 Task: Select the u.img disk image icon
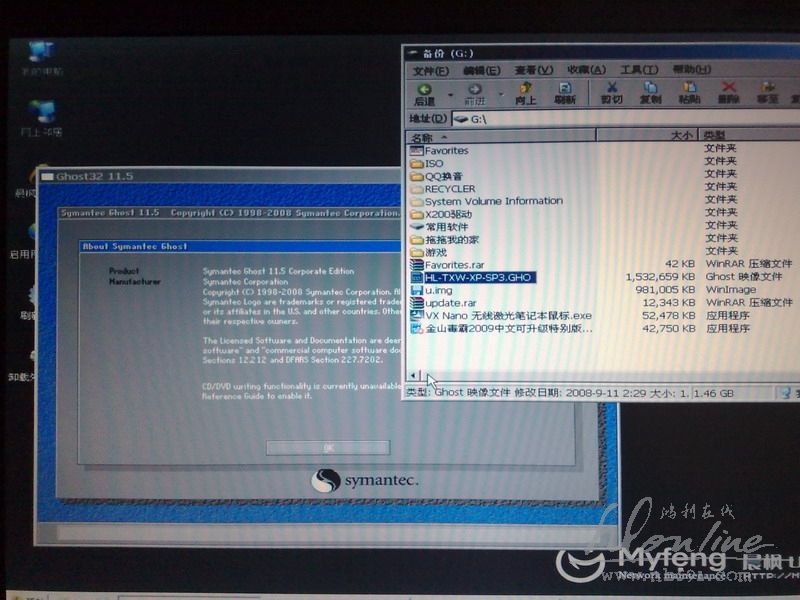tap(417, 290)
